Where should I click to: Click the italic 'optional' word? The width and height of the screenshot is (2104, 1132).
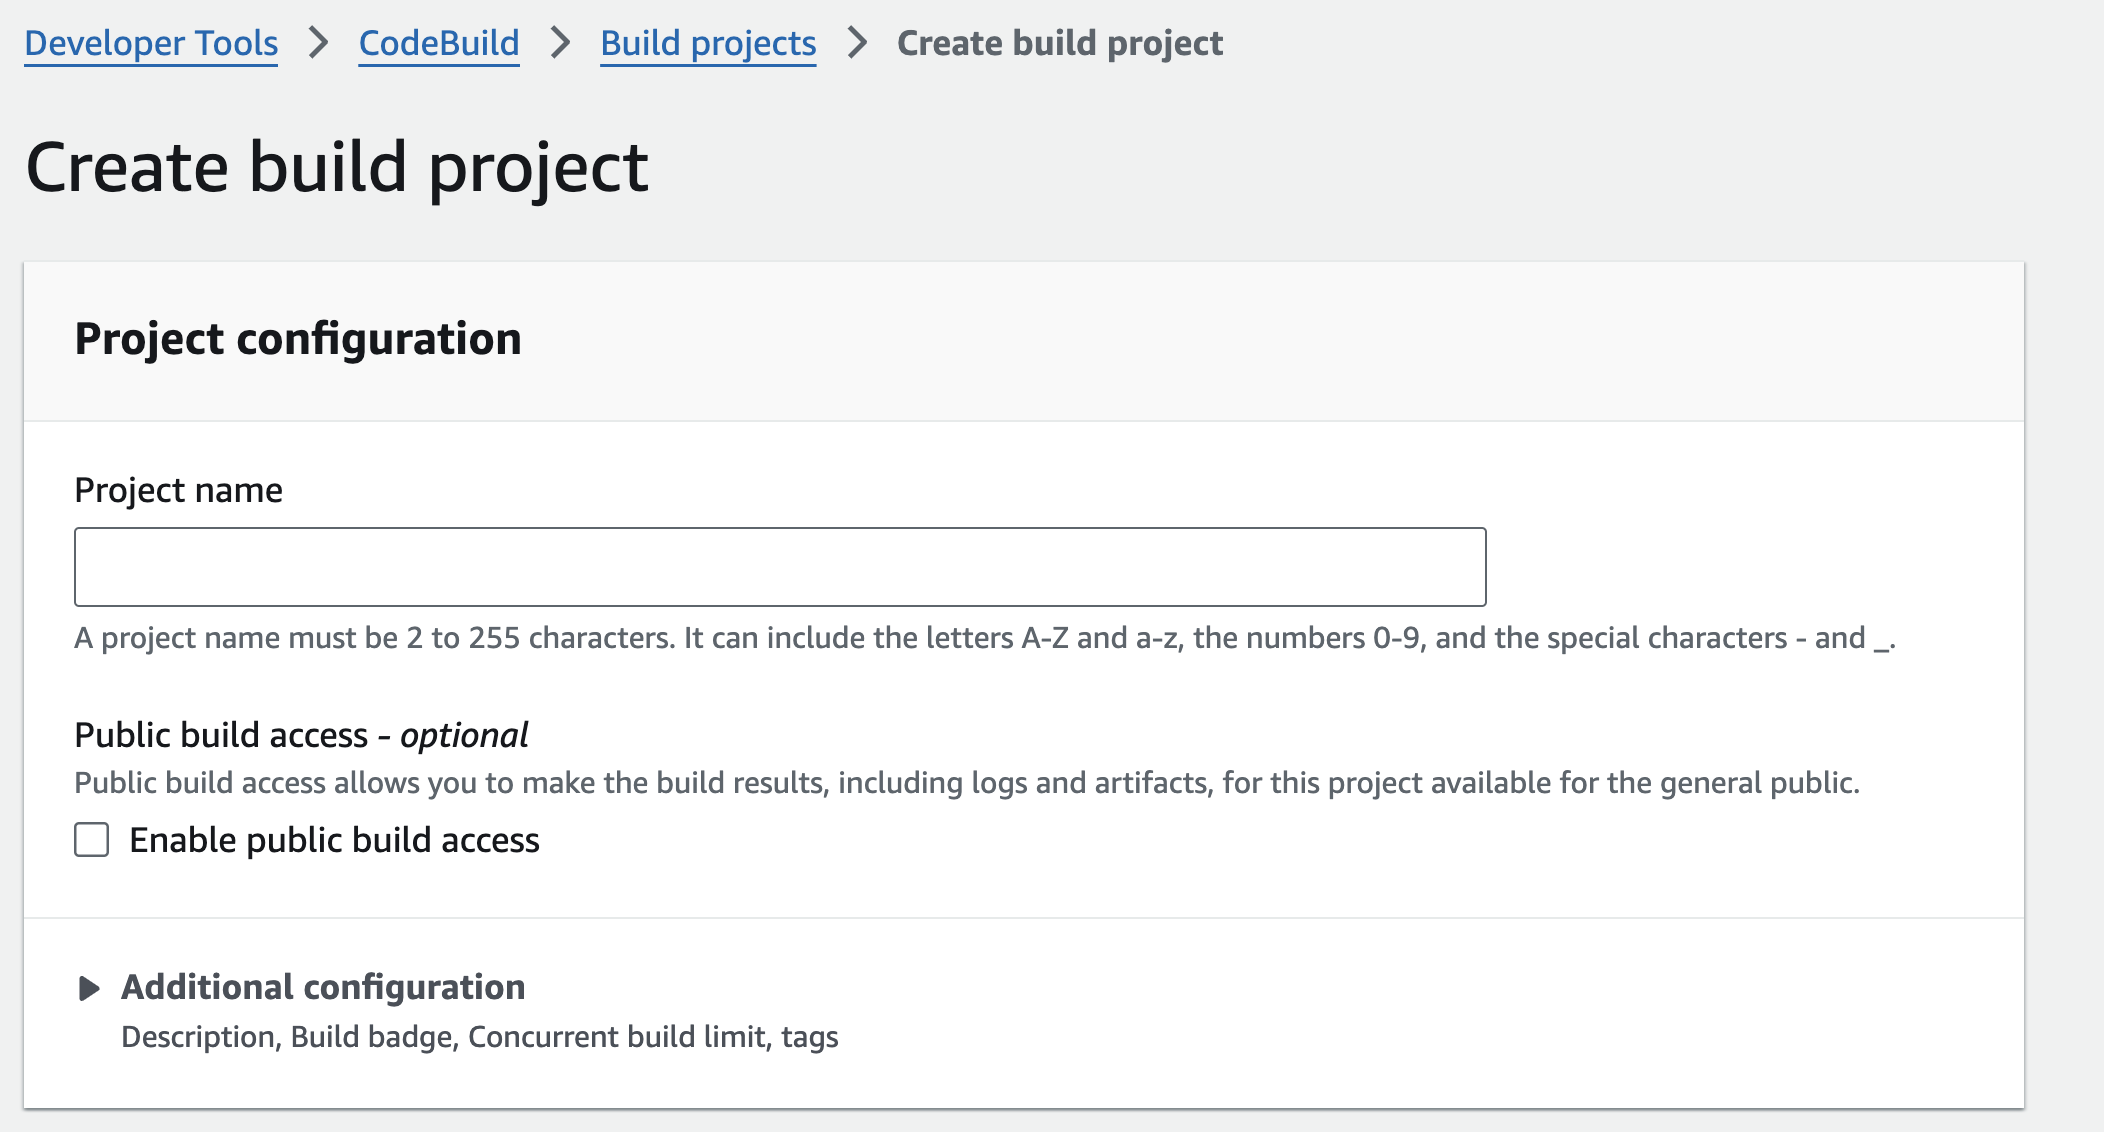(464, 735)
